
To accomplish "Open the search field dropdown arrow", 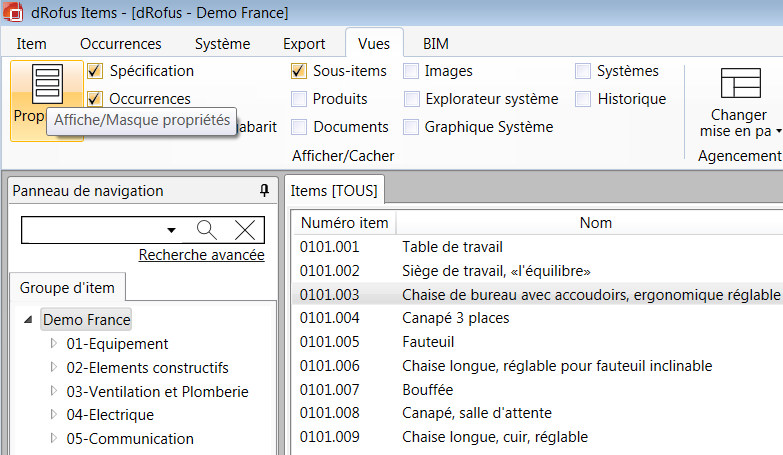I will point(171,230).
